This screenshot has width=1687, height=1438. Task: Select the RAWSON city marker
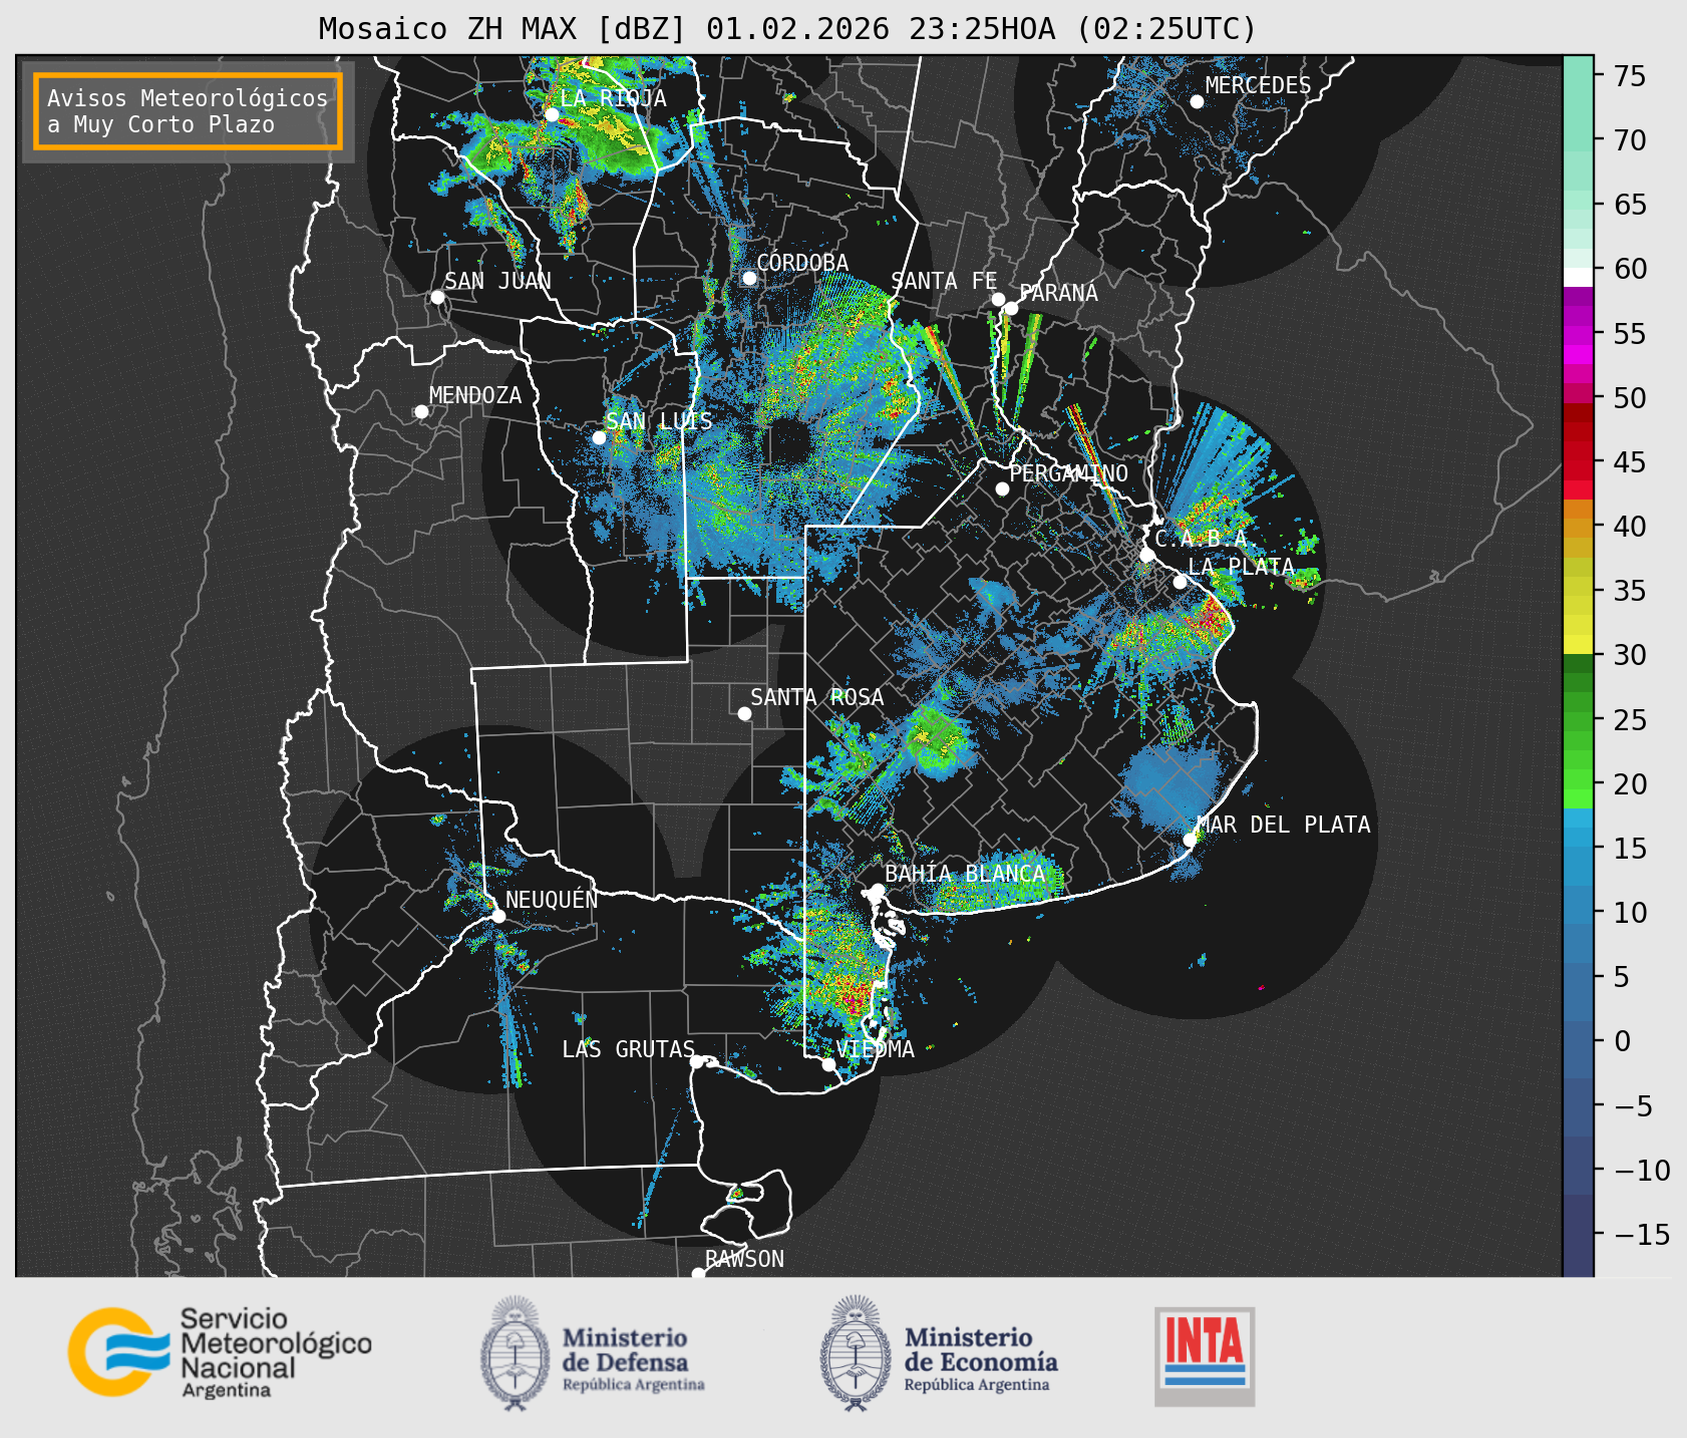(698, 1273)
